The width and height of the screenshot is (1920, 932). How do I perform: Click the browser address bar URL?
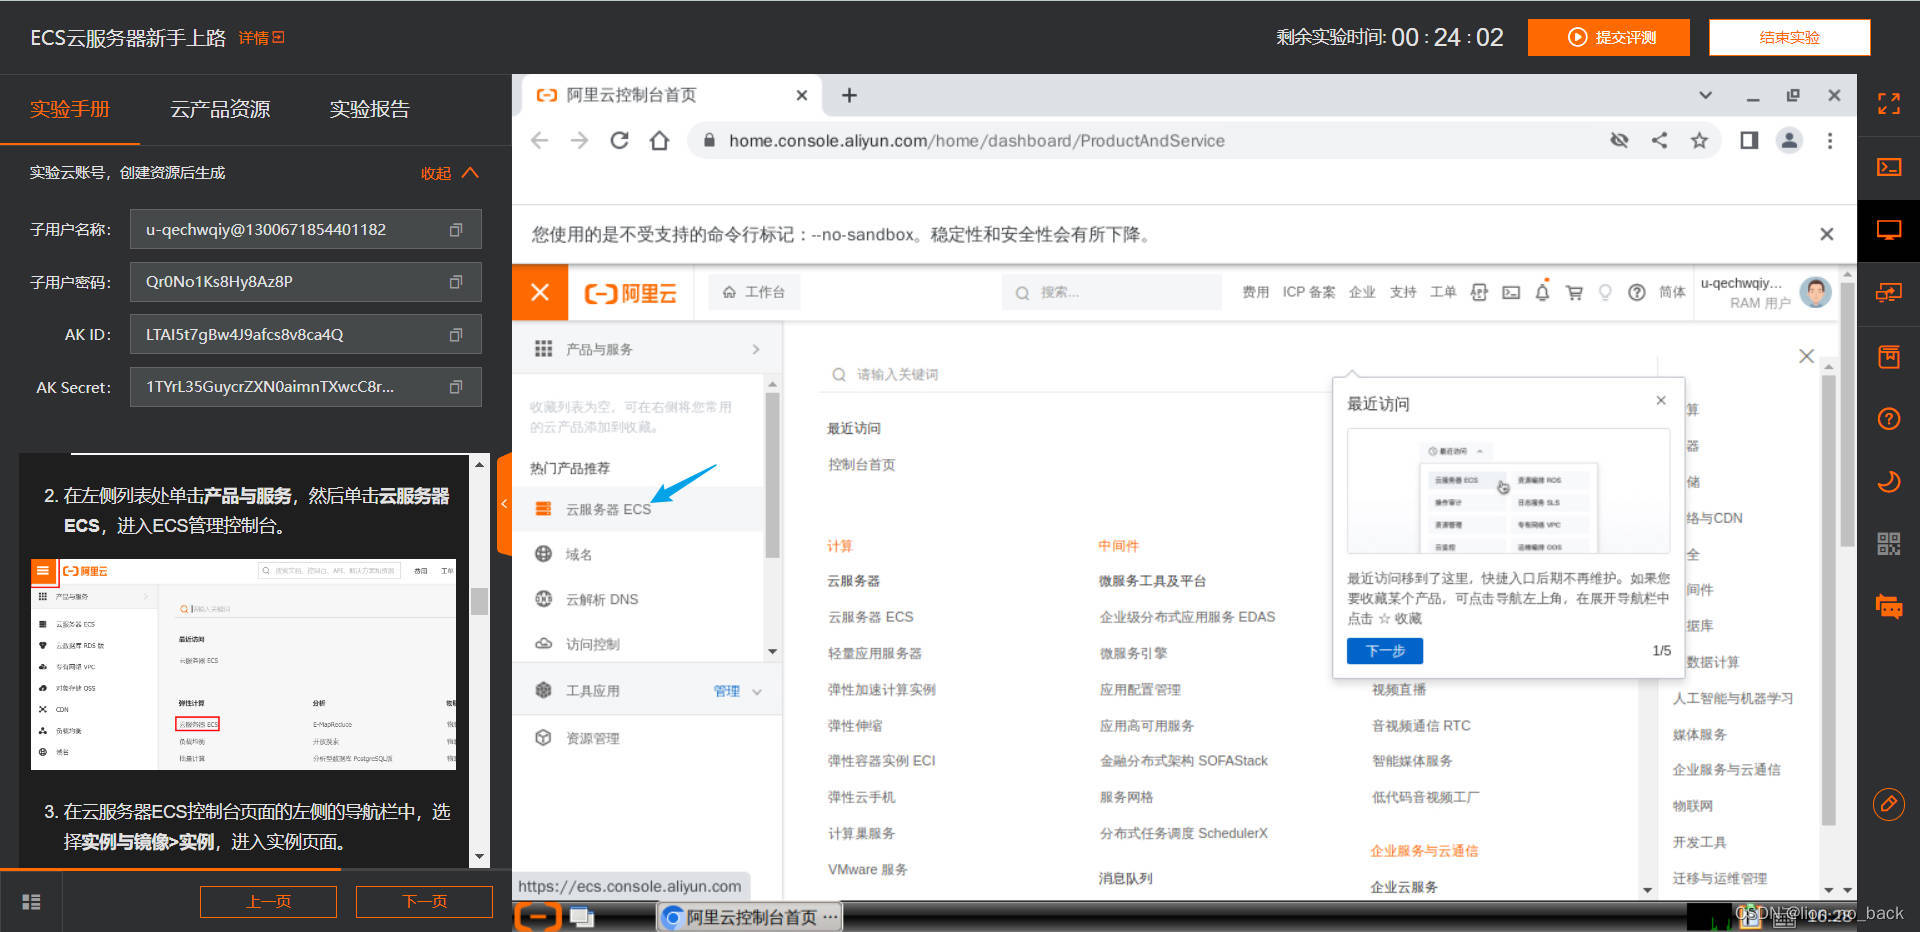(x=976, y=141)
